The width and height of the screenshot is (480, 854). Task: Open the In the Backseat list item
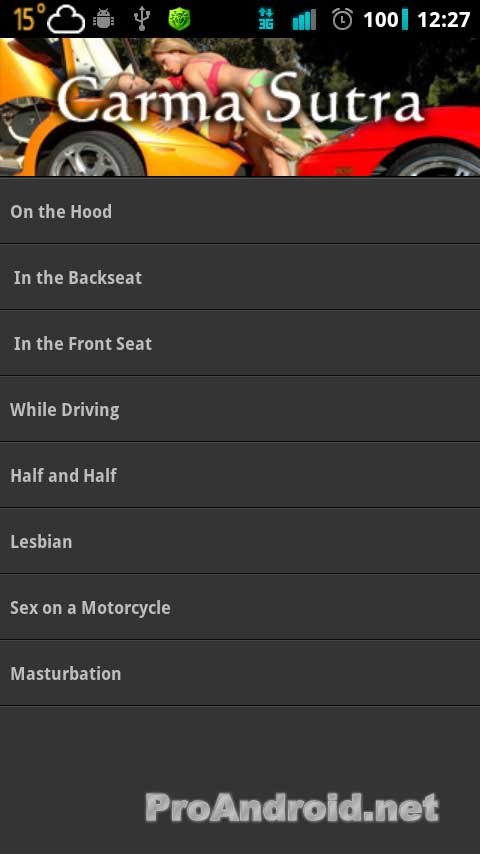pos(240,277)
